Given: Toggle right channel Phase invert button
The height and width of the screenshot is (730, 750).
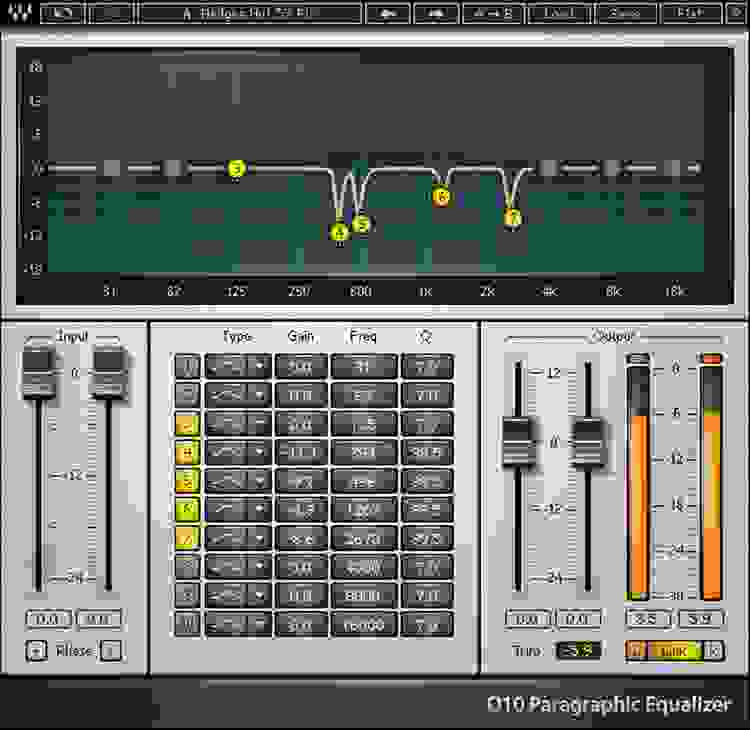Looking at the screenshot, I should pos(111,651).
